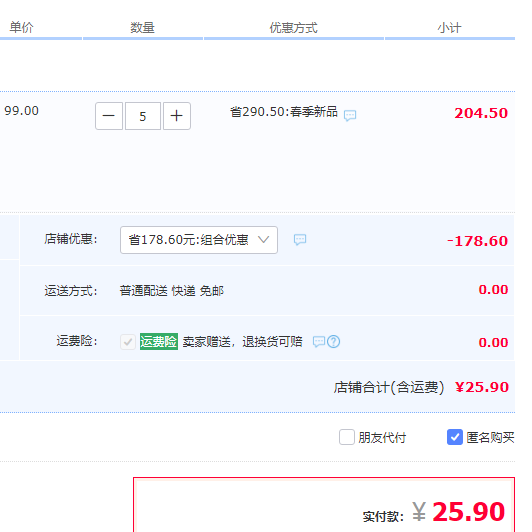The height and width of the screenshot is (532, 532).
Task: Enable the 朋友代付 checkbox
Action: (x=347, y=437)
